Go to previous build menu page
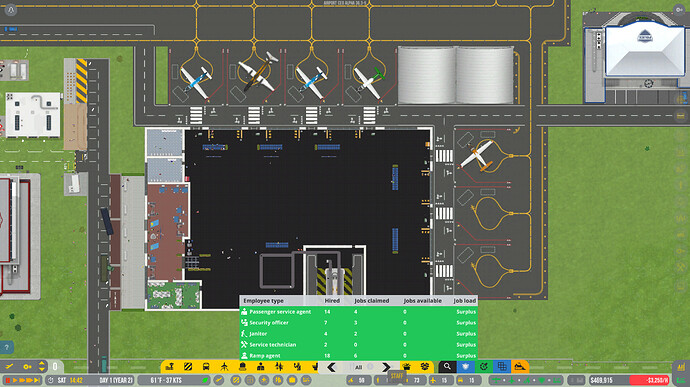 pyautogui.click(x=331, y=367)
